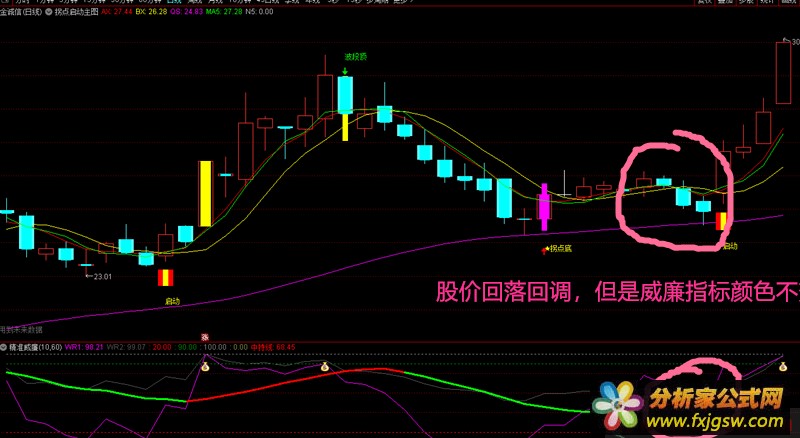Viewport: 800px width, 438px height.
Task: Click the 拐点启动主图 indicator name
Action: [76, 12]
